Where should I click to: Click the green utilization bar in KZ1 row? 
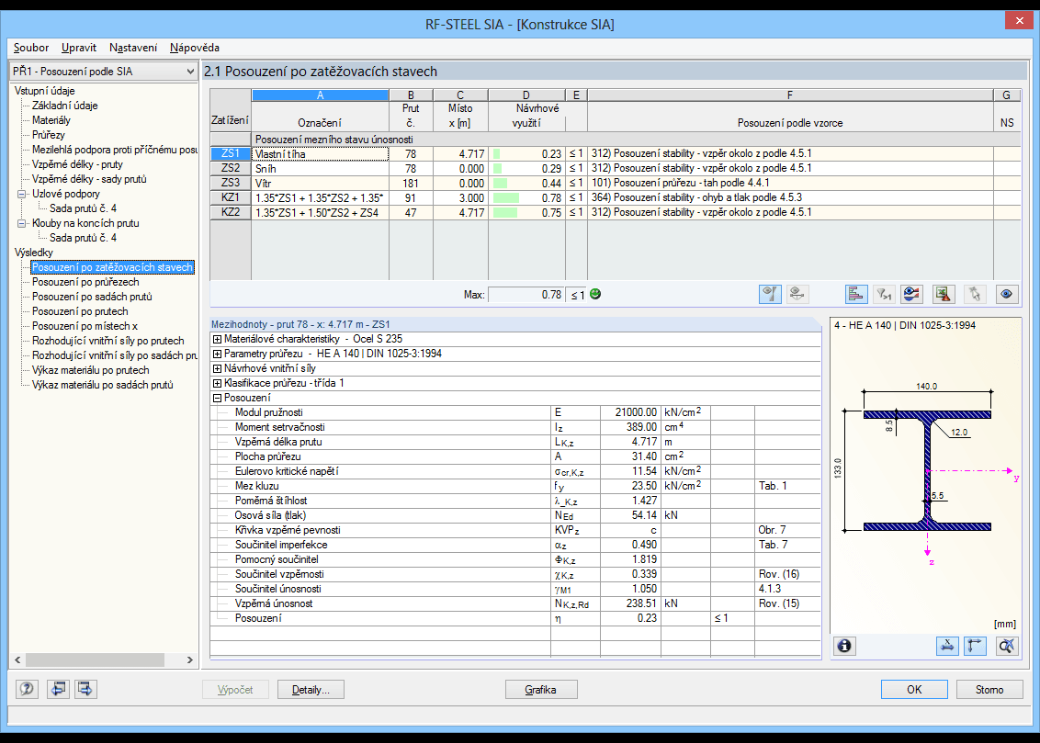pos(506,198)
